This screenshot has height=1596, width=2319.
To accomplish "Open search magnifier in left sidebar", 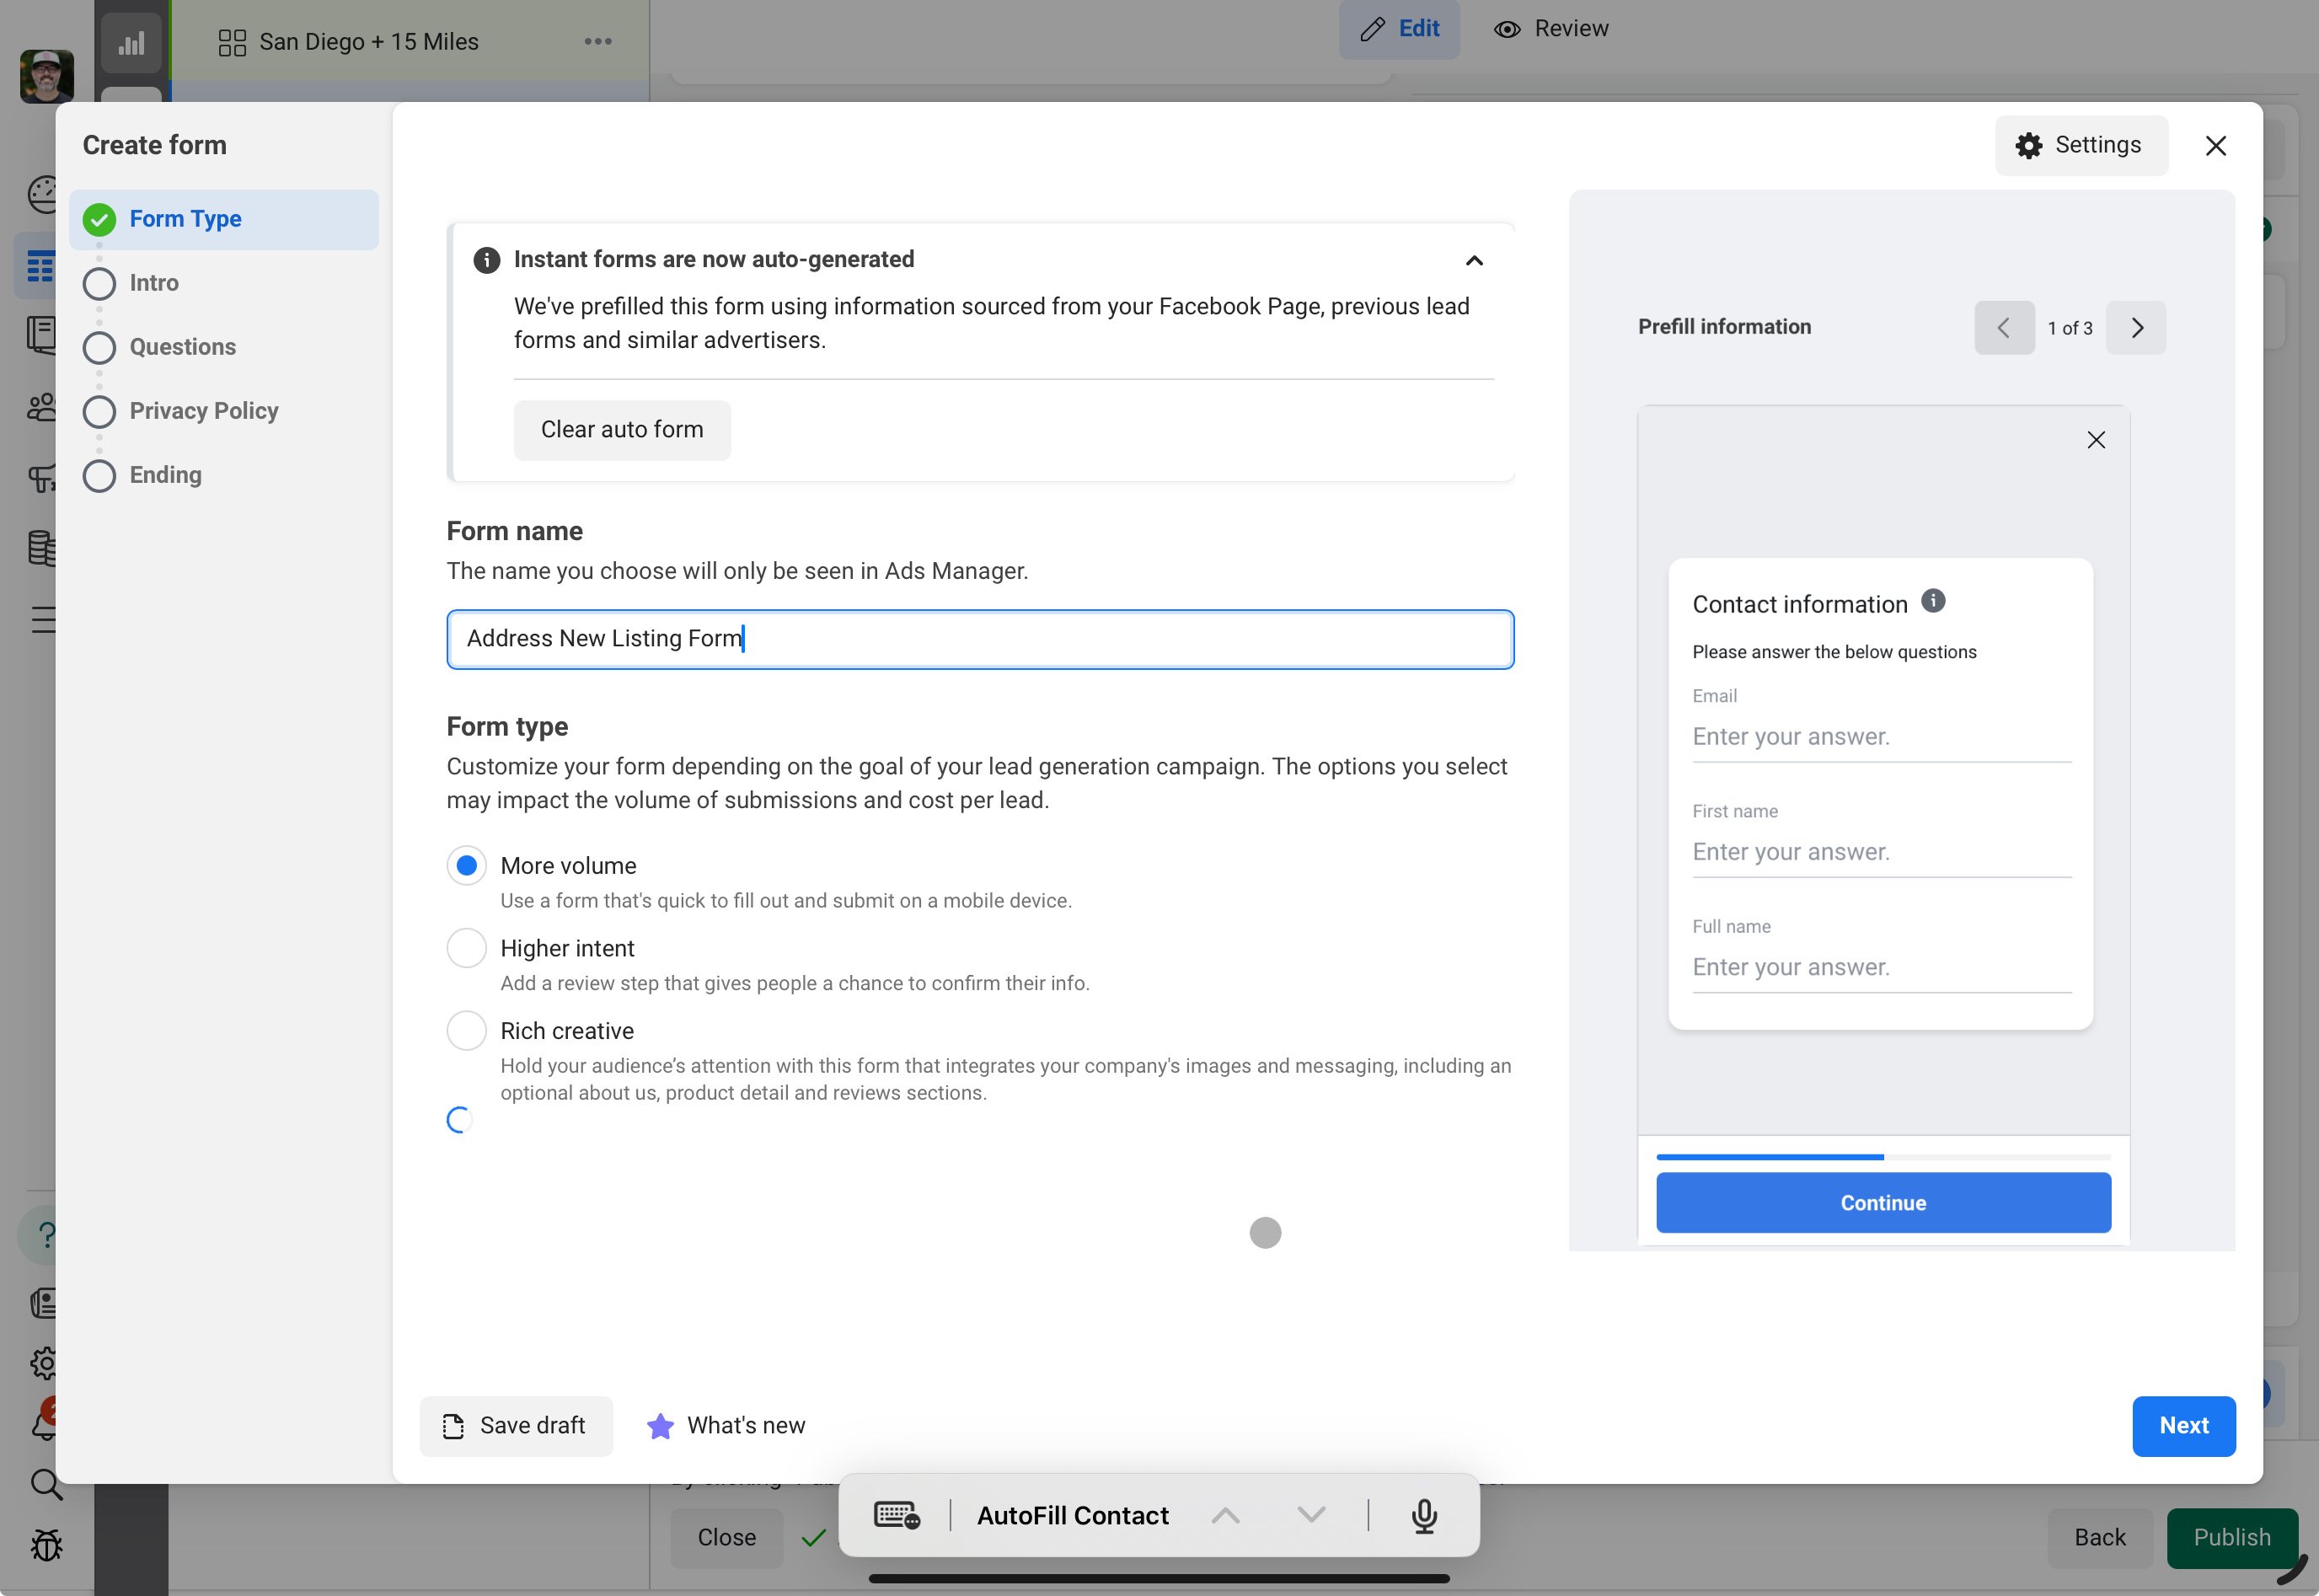I will tap(45, 1484).
